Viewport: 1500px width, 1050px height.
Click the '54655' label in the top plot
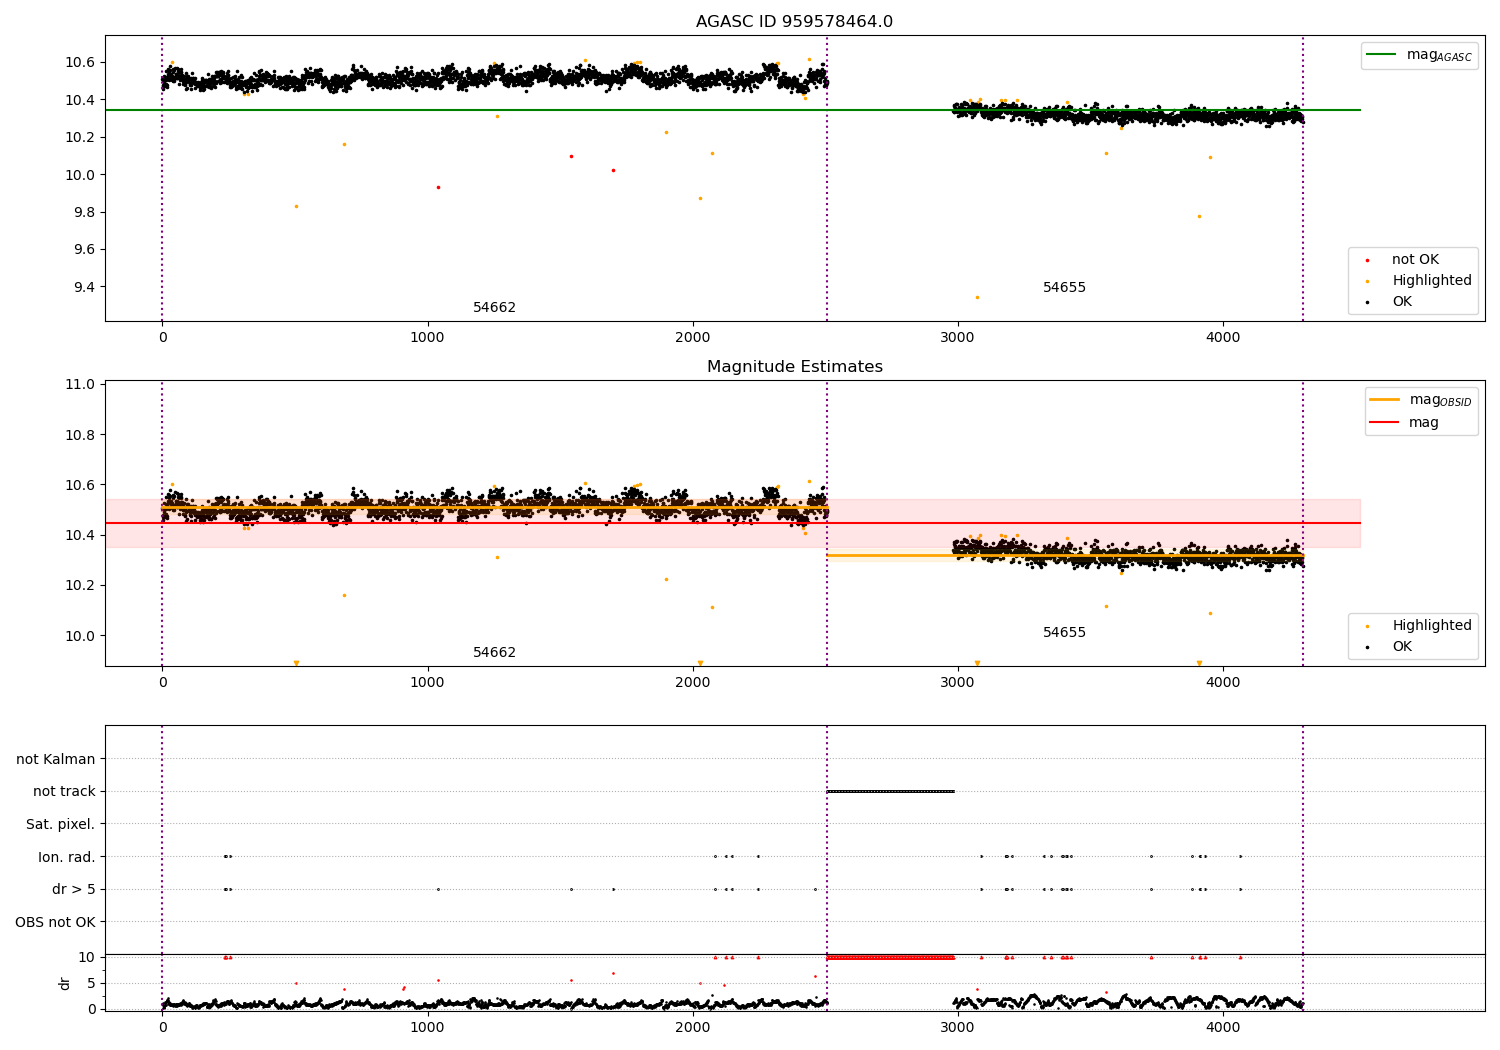(1064, 288)
